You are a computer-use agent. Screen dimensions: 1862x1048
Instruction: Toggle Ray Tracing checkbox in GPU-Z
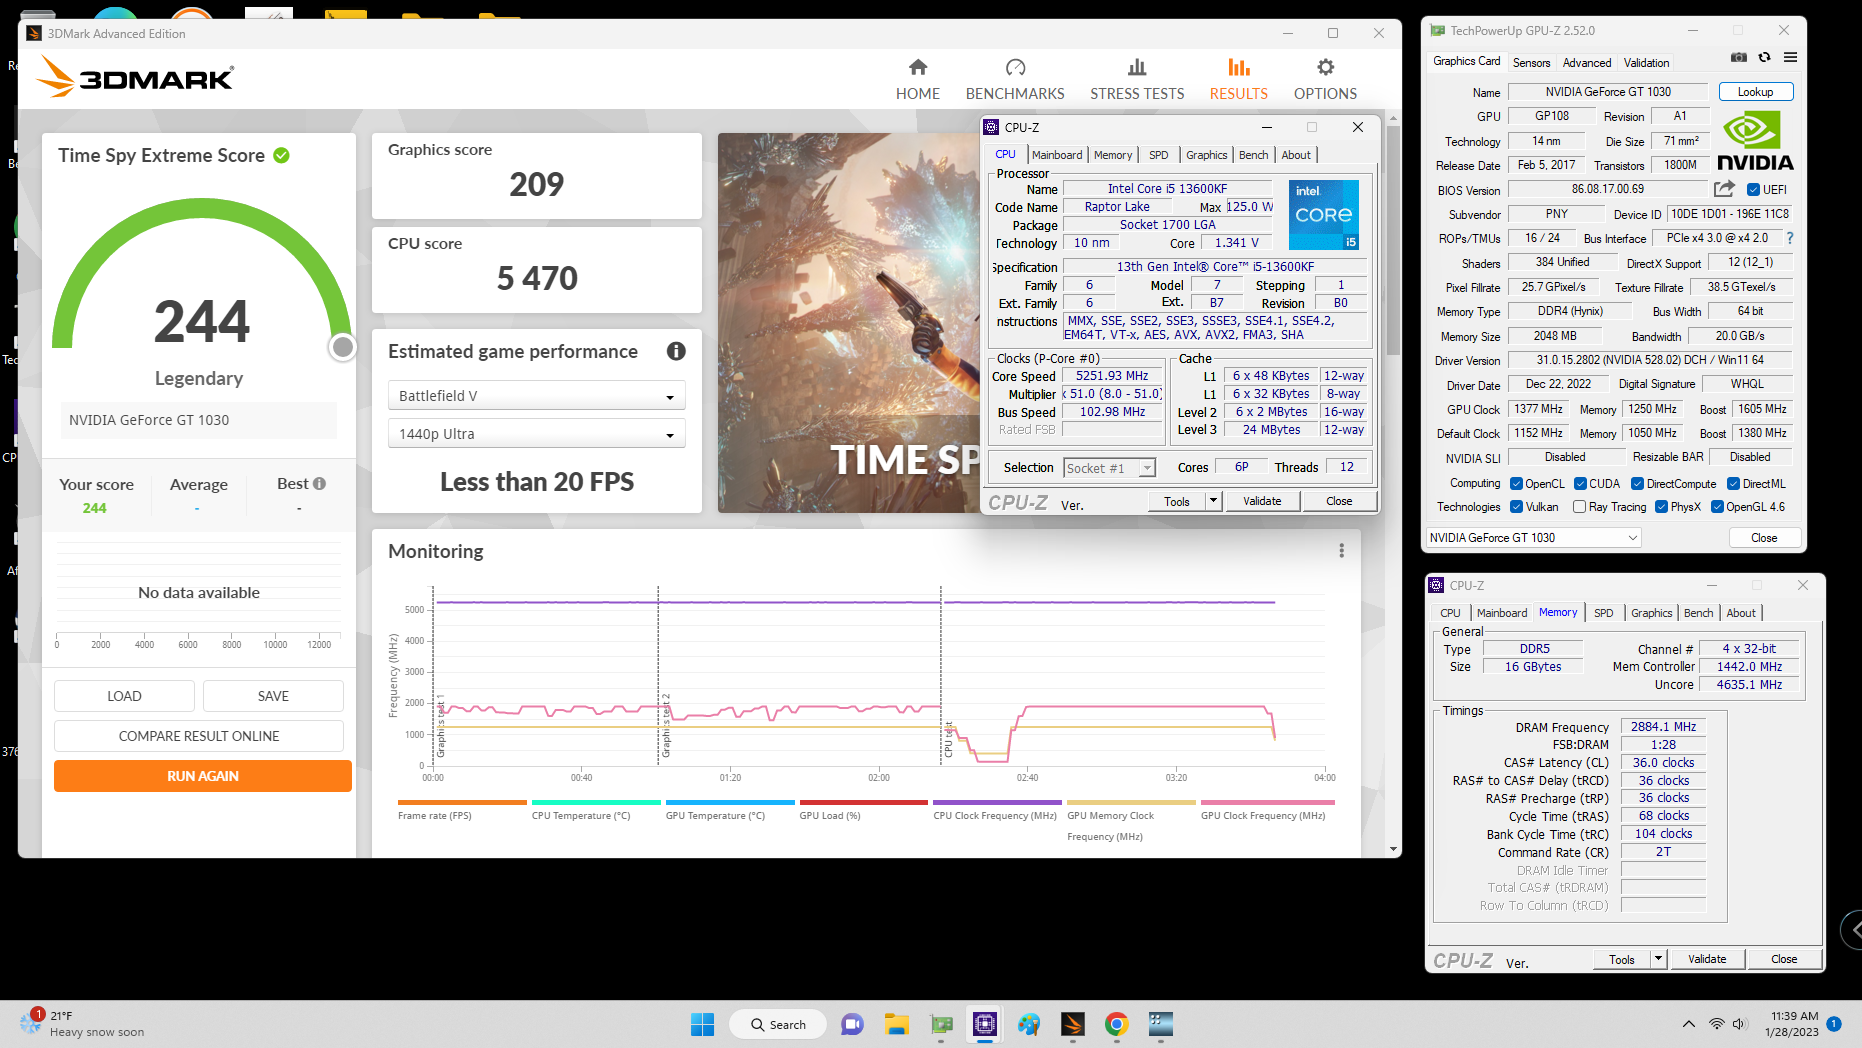coord(1579,507)
